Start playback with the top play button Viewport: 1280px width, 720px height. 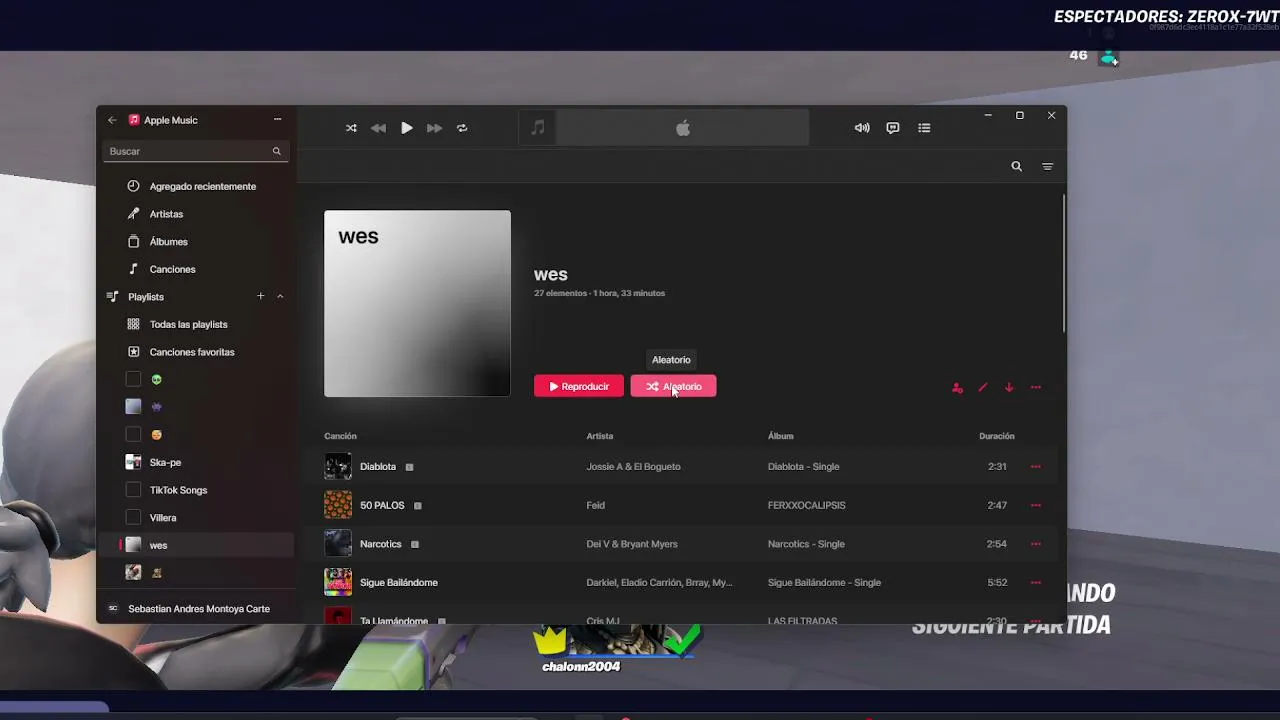coord(406,128)
